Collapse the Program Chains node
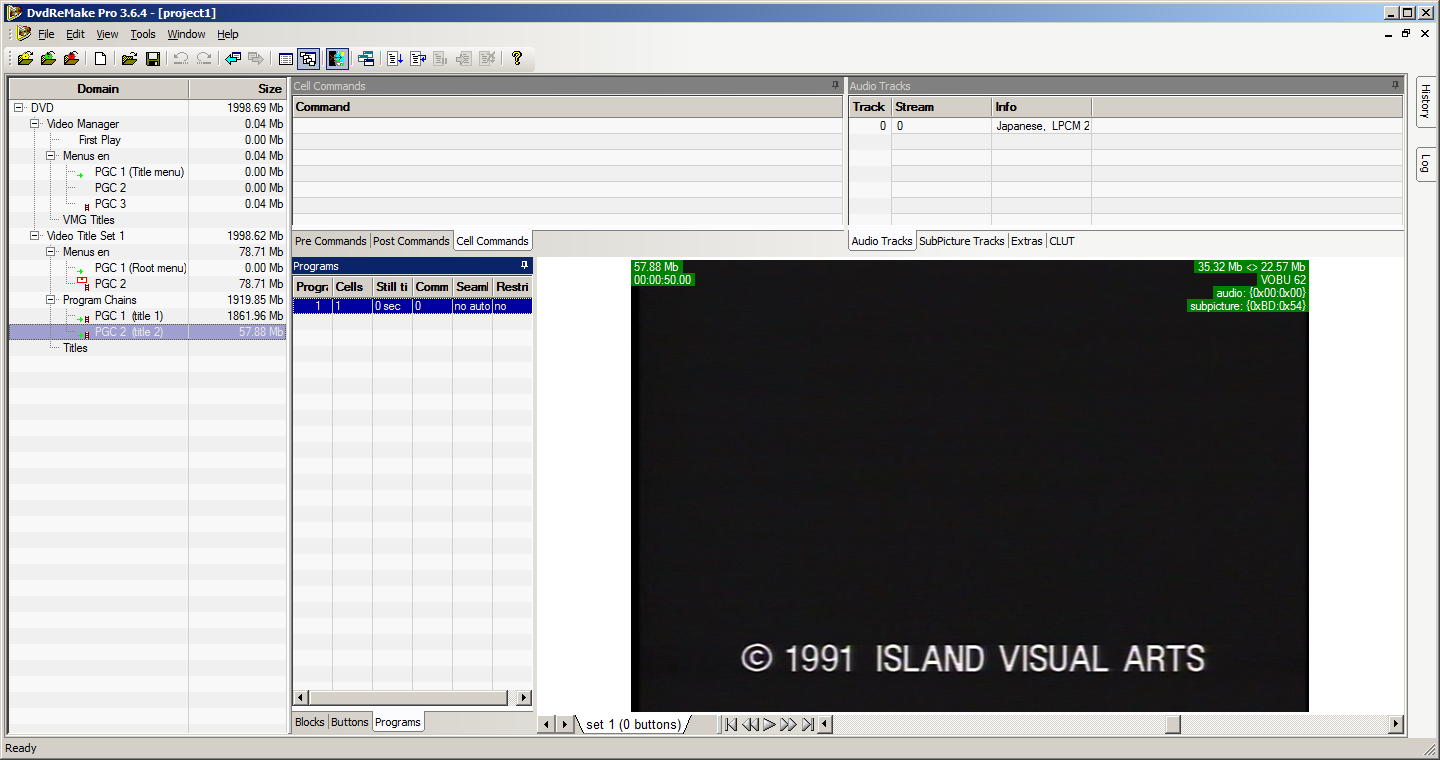The width and height of the screenshot is (1440, 760). click(x=51, y=300)
